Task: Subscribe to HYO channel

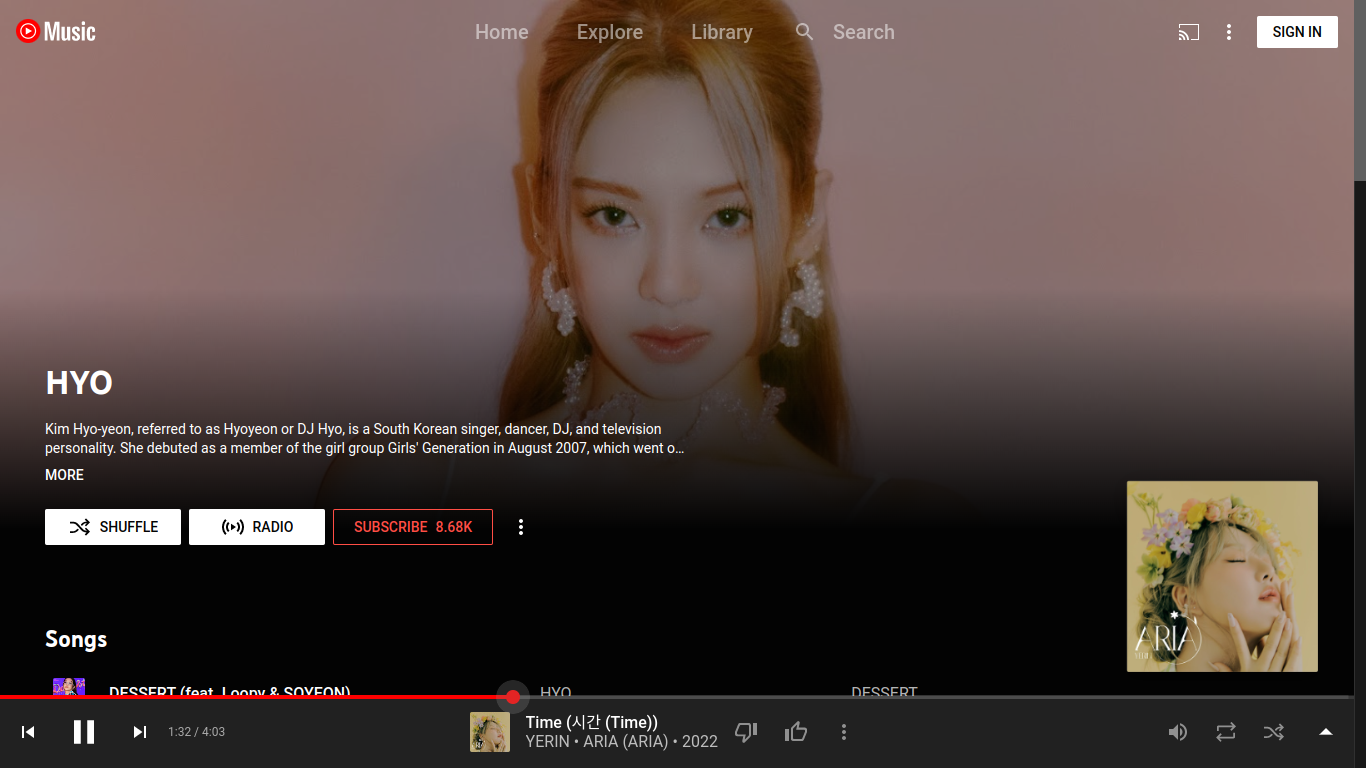Action: tap(413, 527)
